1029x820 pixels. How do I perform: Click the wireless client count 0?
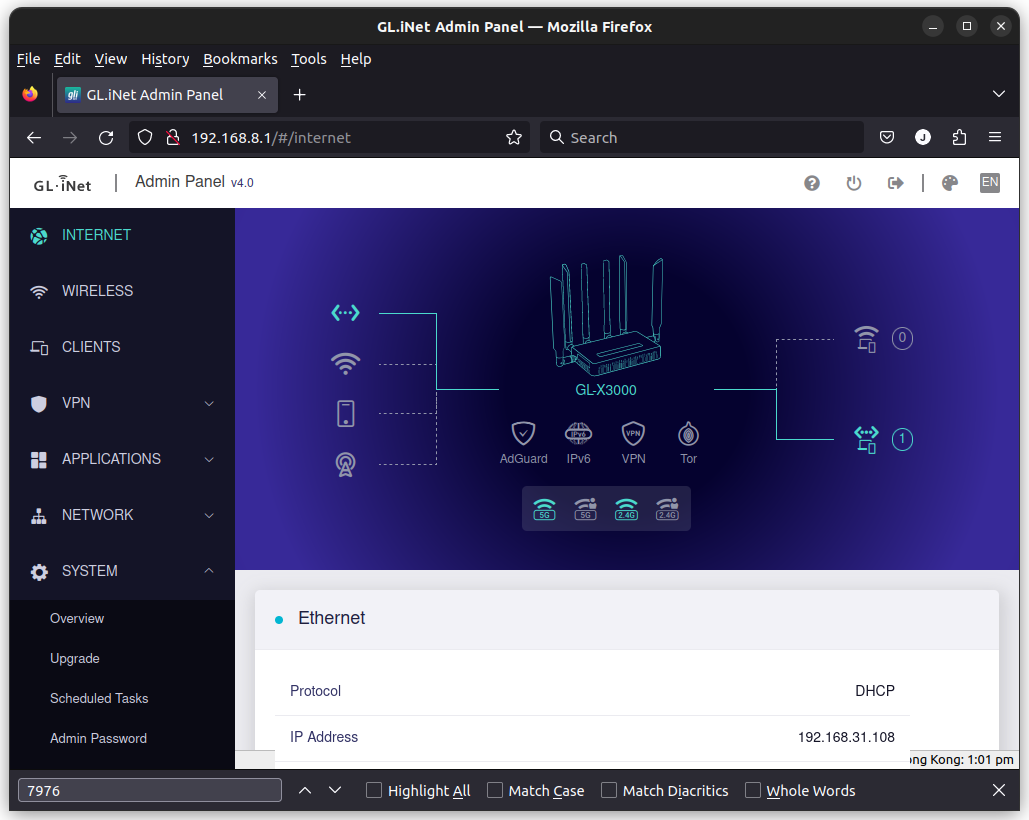coord(902,338)
